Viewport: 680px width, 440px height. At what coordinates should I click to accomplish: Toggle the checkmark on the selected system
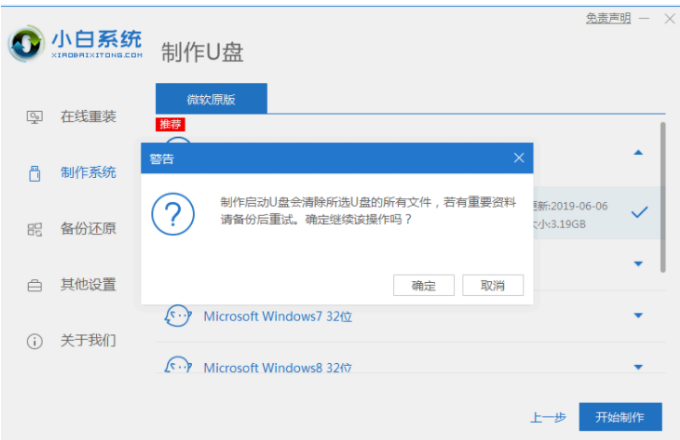point(639,212)
